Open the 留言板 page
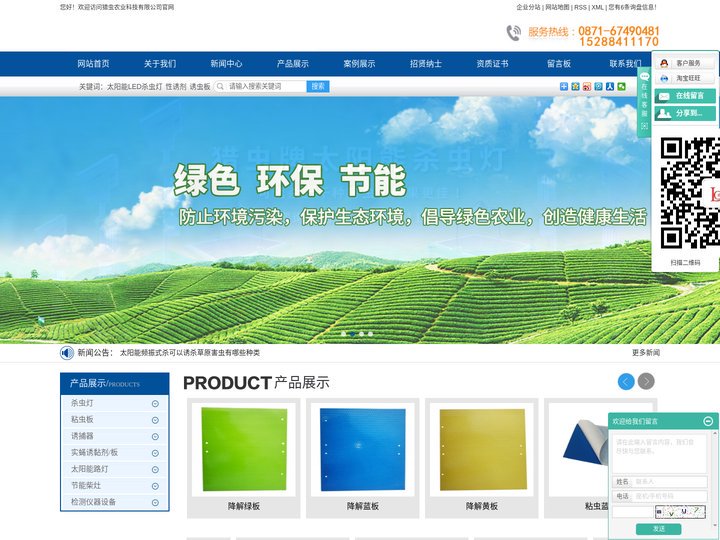The height and width of the screenshot is (540, 720). [x=559, y=64]
